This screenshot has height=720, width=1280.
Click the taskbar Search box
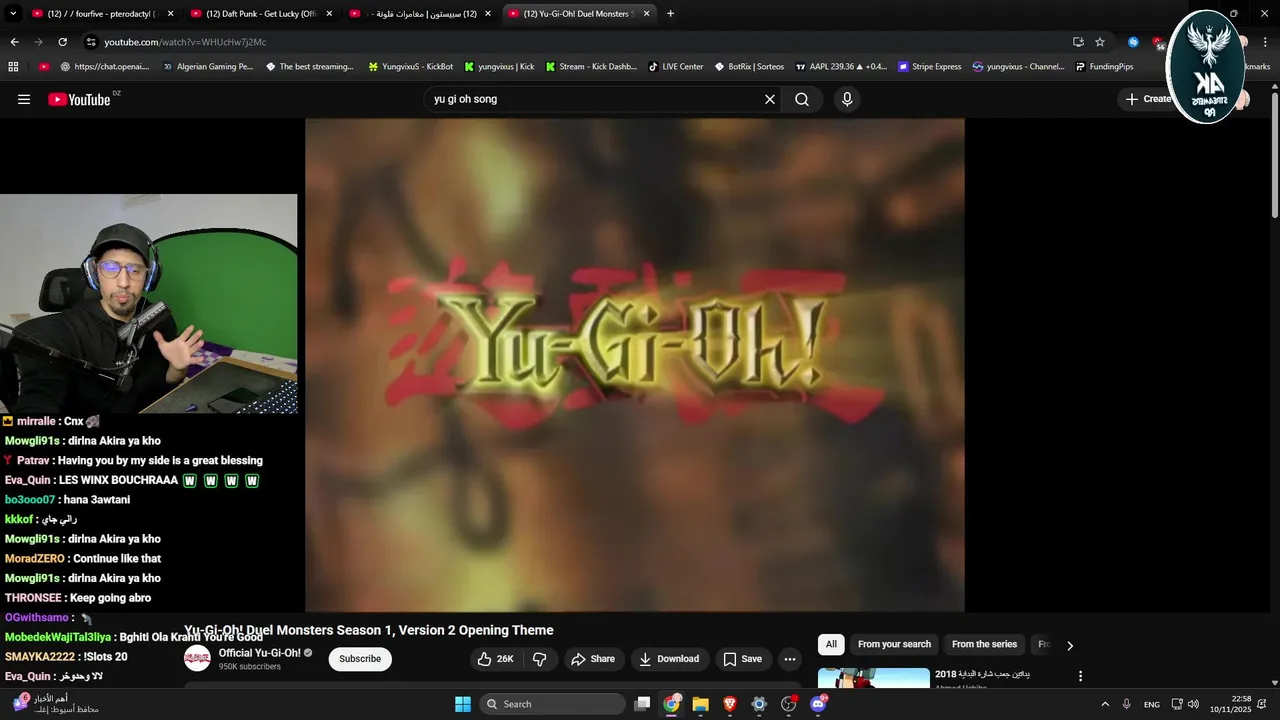pyautogui.click(x=551, y=704)
